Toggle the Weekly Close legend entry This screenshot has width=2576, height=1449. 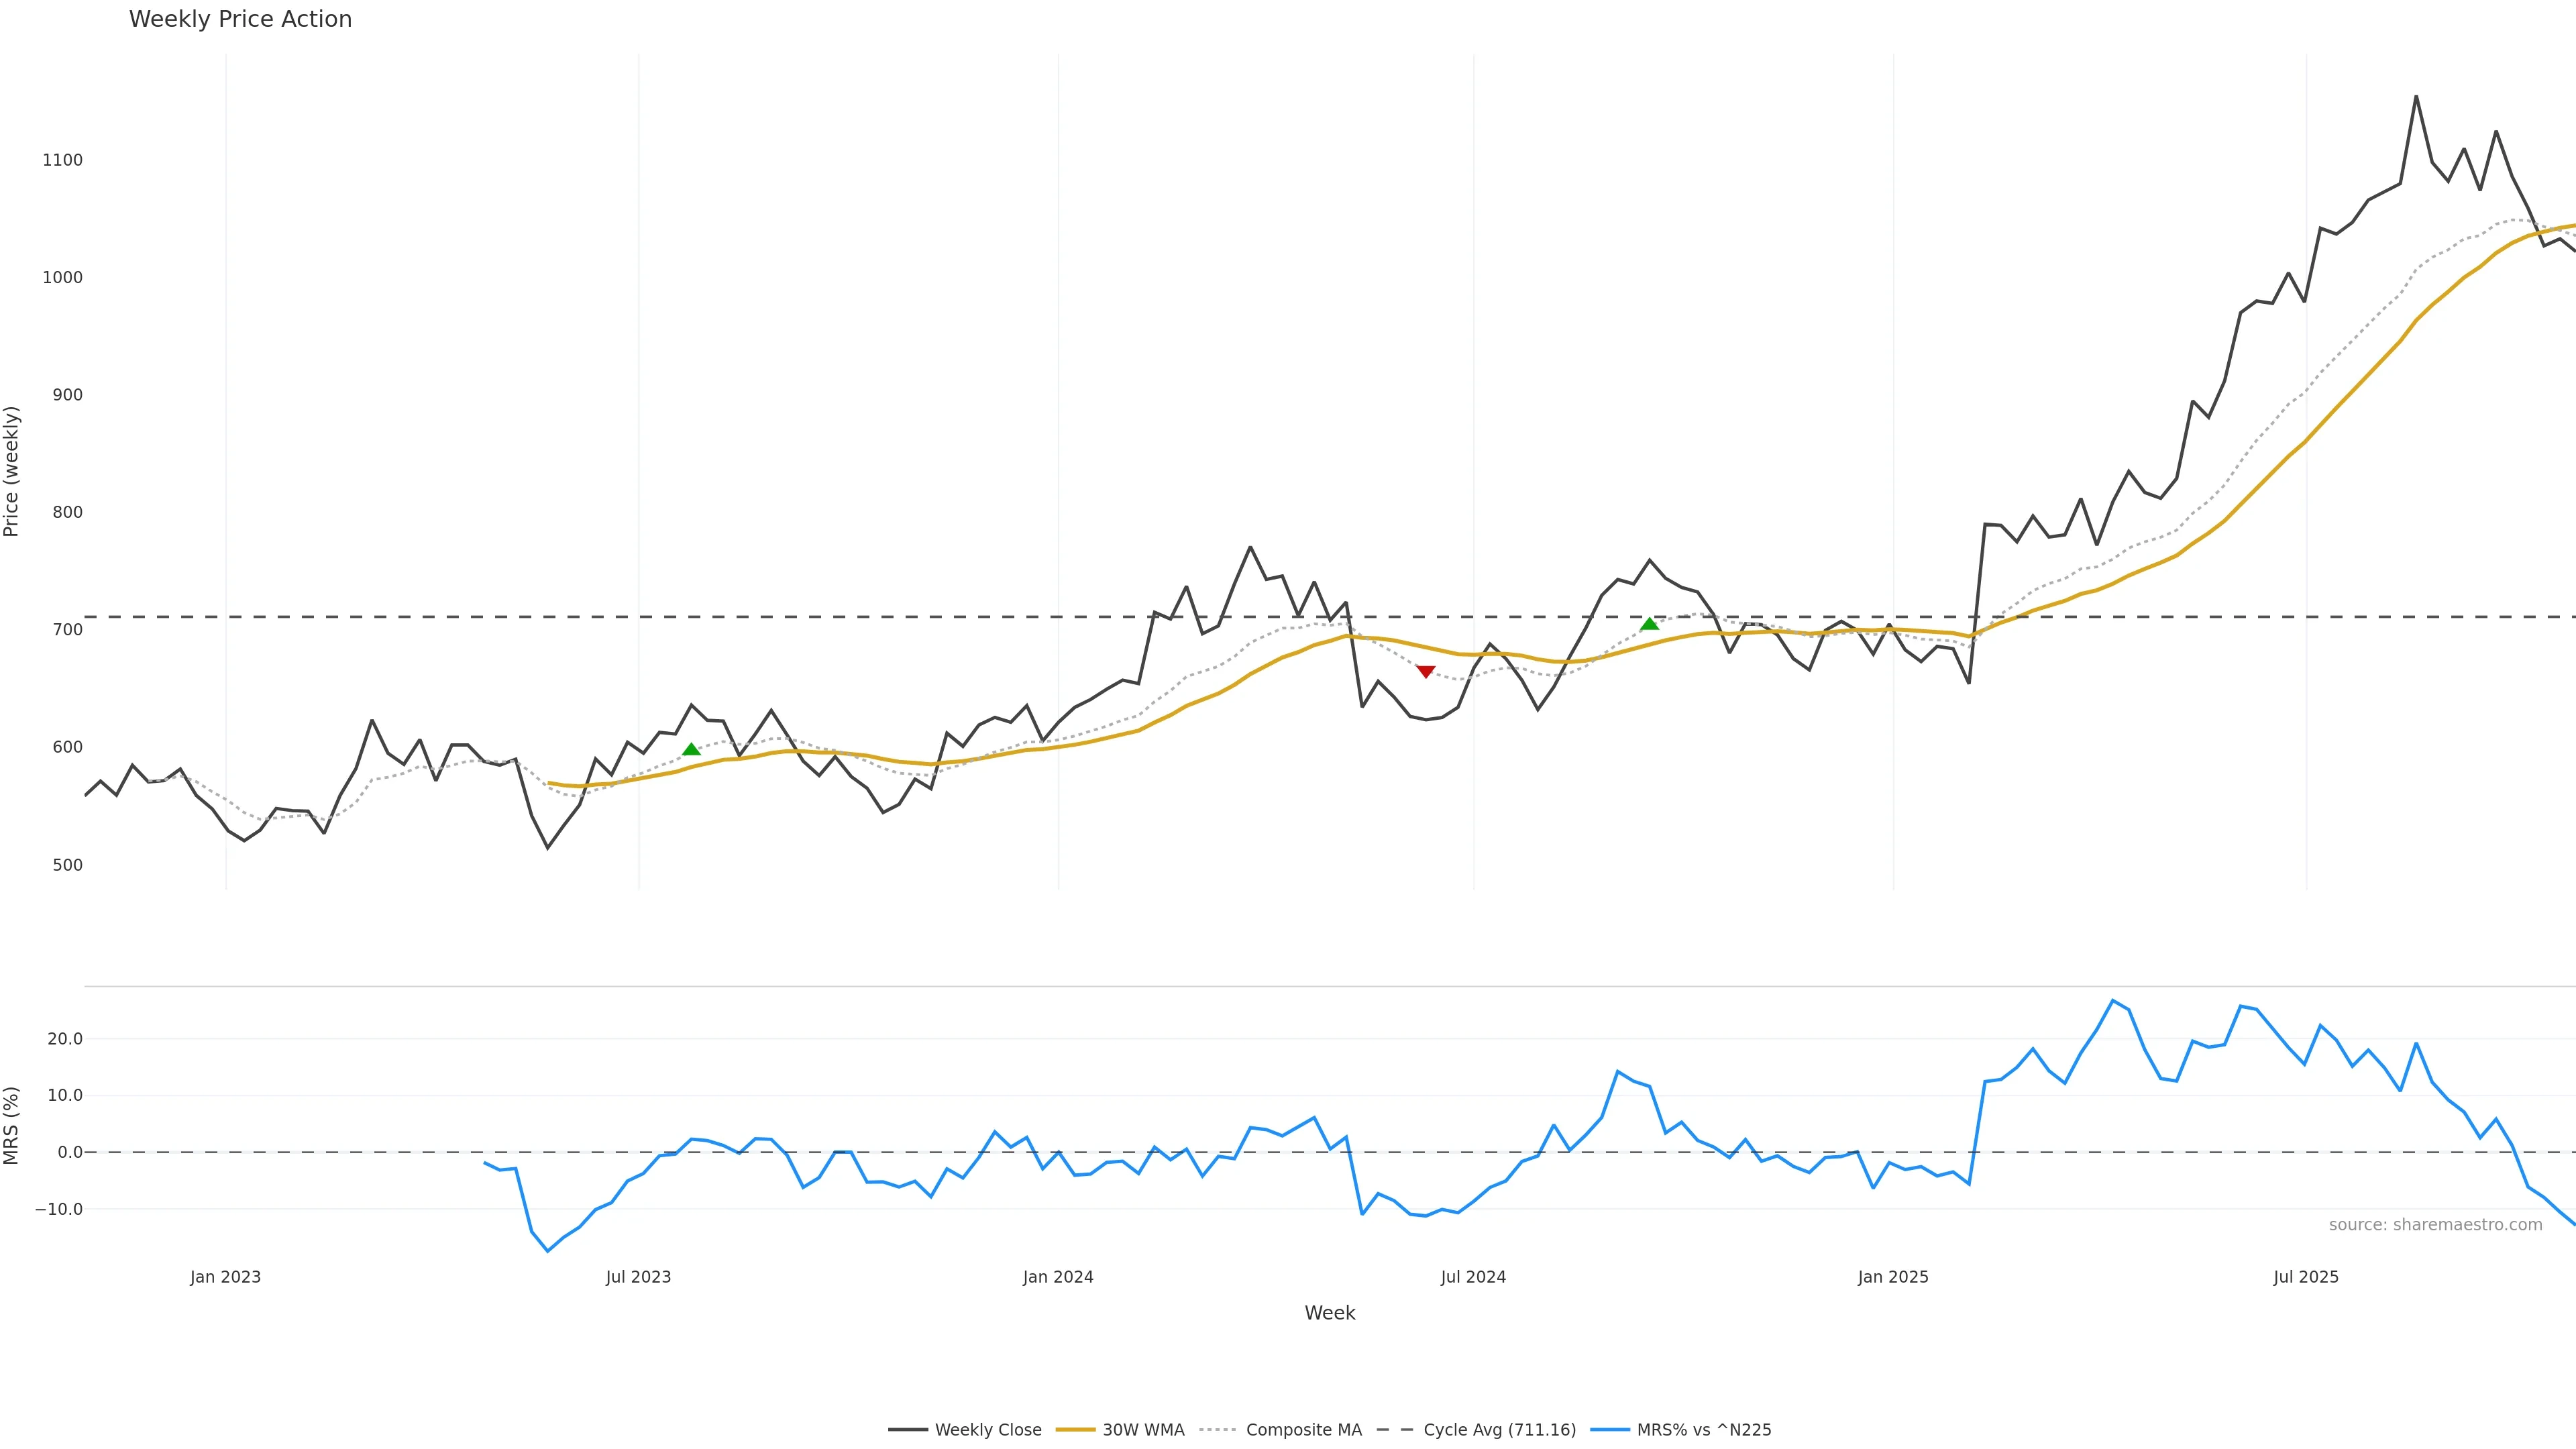coord(987,1430)
